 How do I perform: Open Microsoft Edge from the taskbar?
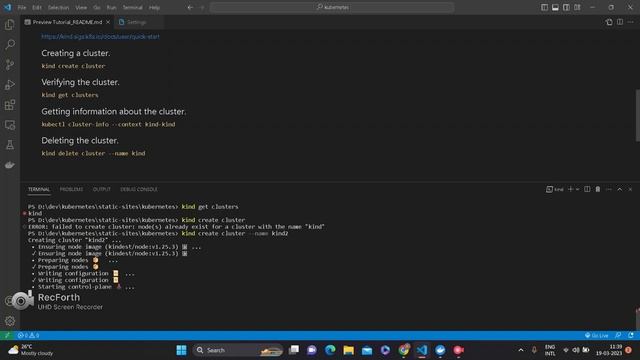pos(330,350)
